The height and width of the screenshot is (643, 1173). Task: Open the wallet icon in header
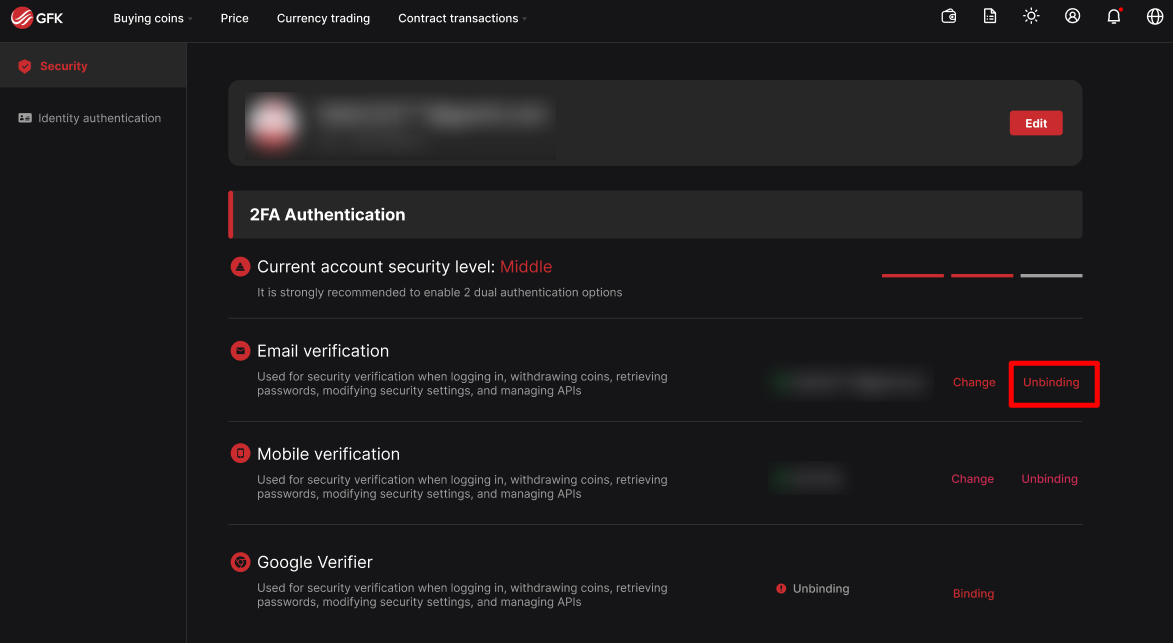pyautogui.click(x=949, y=17)
